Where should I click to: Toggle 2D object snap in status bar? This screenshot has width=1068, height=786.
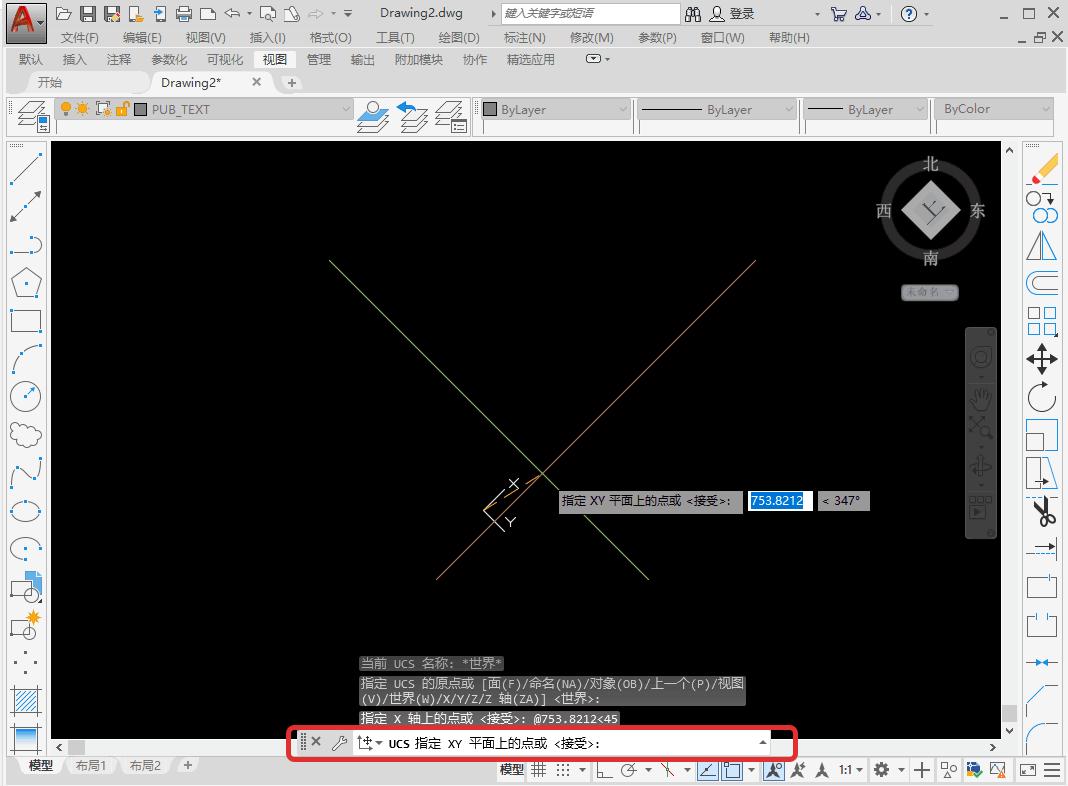[x=732, y=770]
